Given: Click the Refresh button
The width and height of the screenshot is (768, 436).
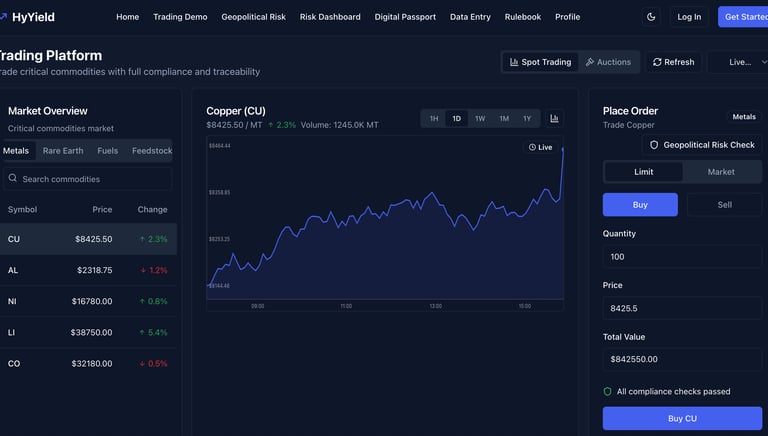Looking at the screenshot, I should pos(673,62).
